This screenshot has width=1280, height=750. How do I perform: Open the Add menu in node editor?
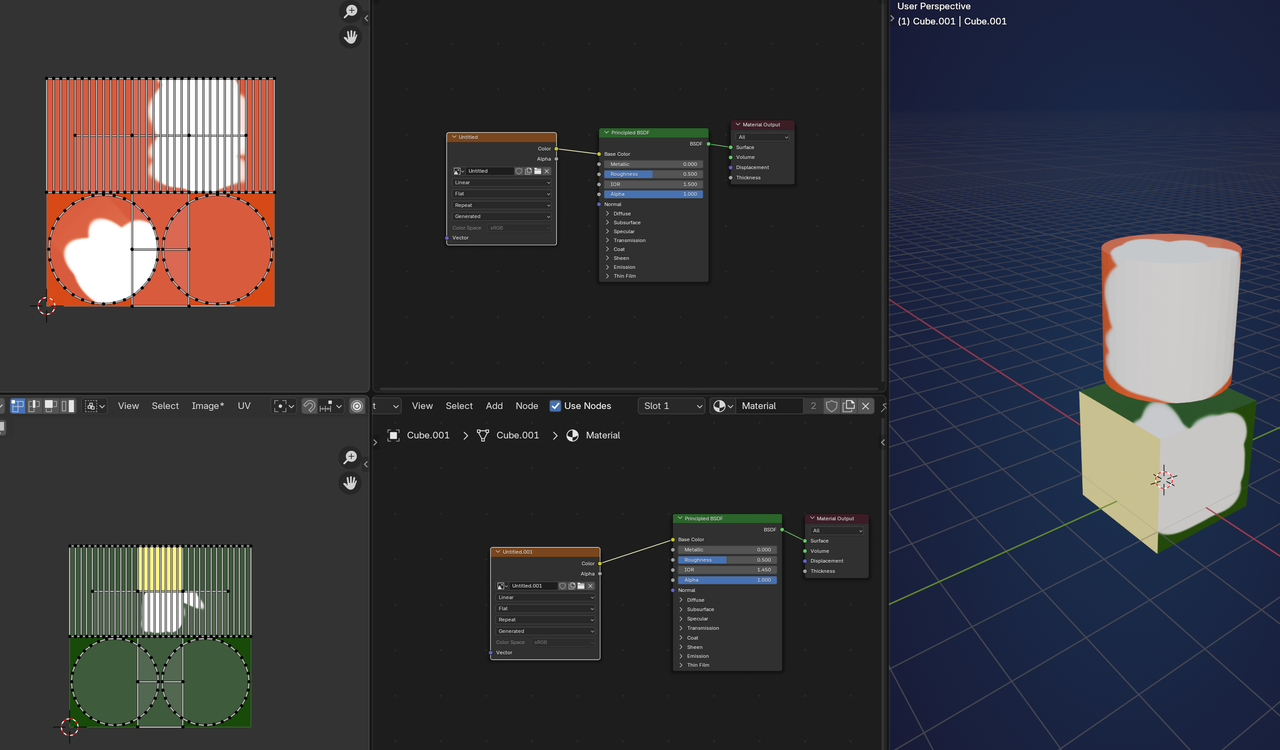[x=494, y=406]
